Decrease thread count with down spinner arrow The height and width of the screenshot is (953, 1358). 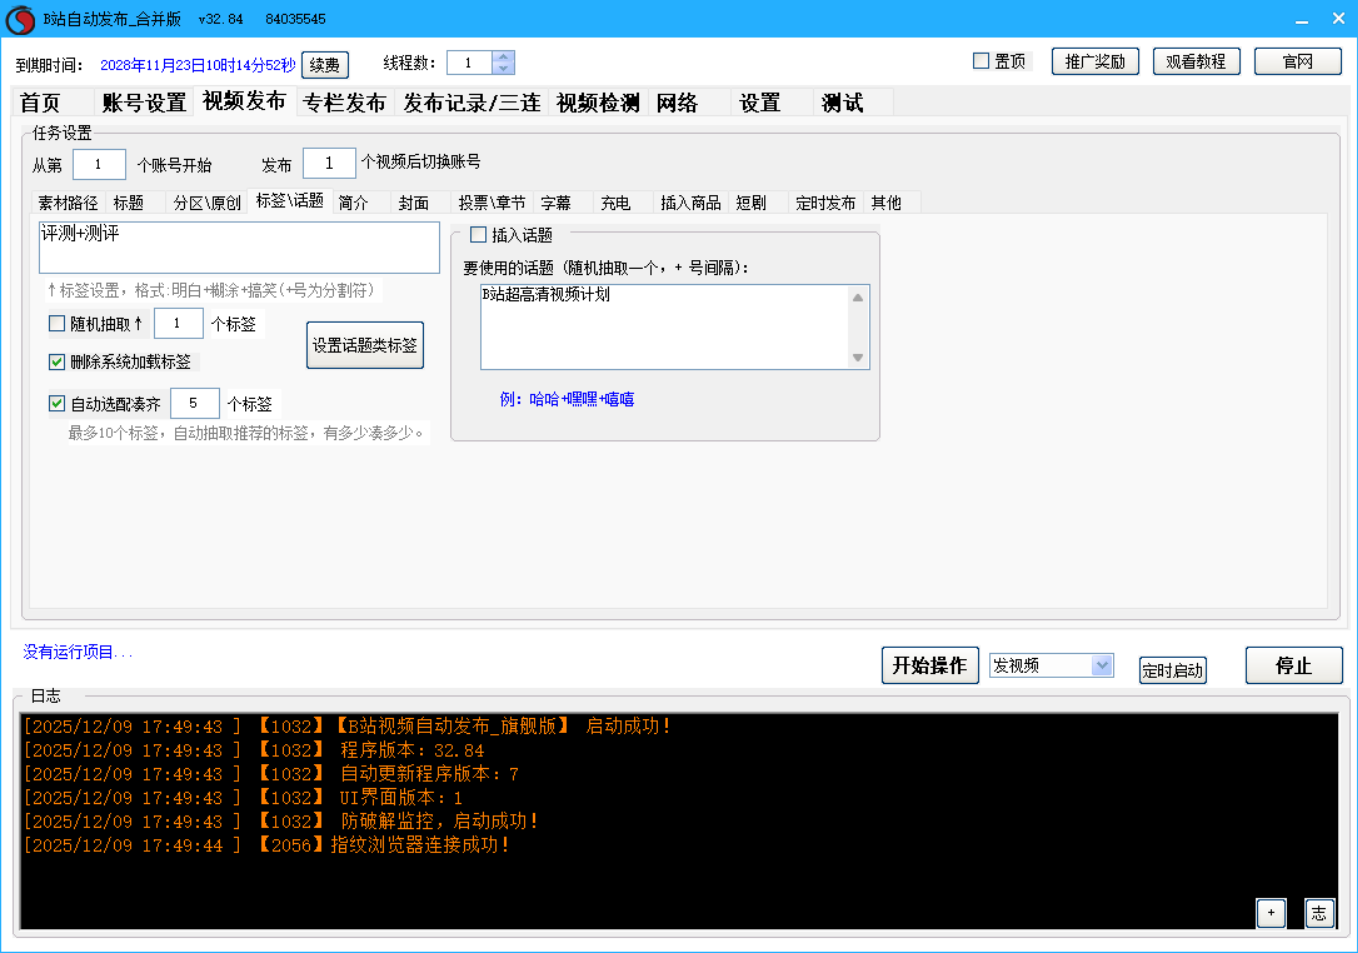(x=503, y=69)
